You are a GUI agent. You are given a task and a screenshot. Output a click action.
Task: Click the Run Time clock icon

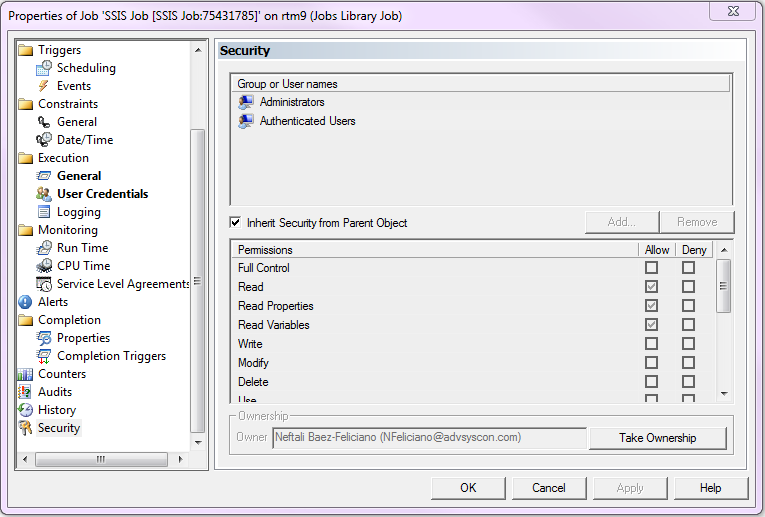coord(44,248)
